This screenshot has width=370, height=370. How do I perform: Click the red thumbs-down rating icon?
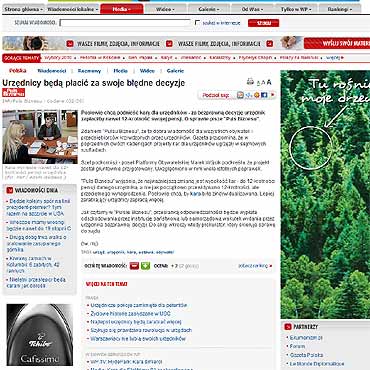pyautogui.click(x=134, y=266)
